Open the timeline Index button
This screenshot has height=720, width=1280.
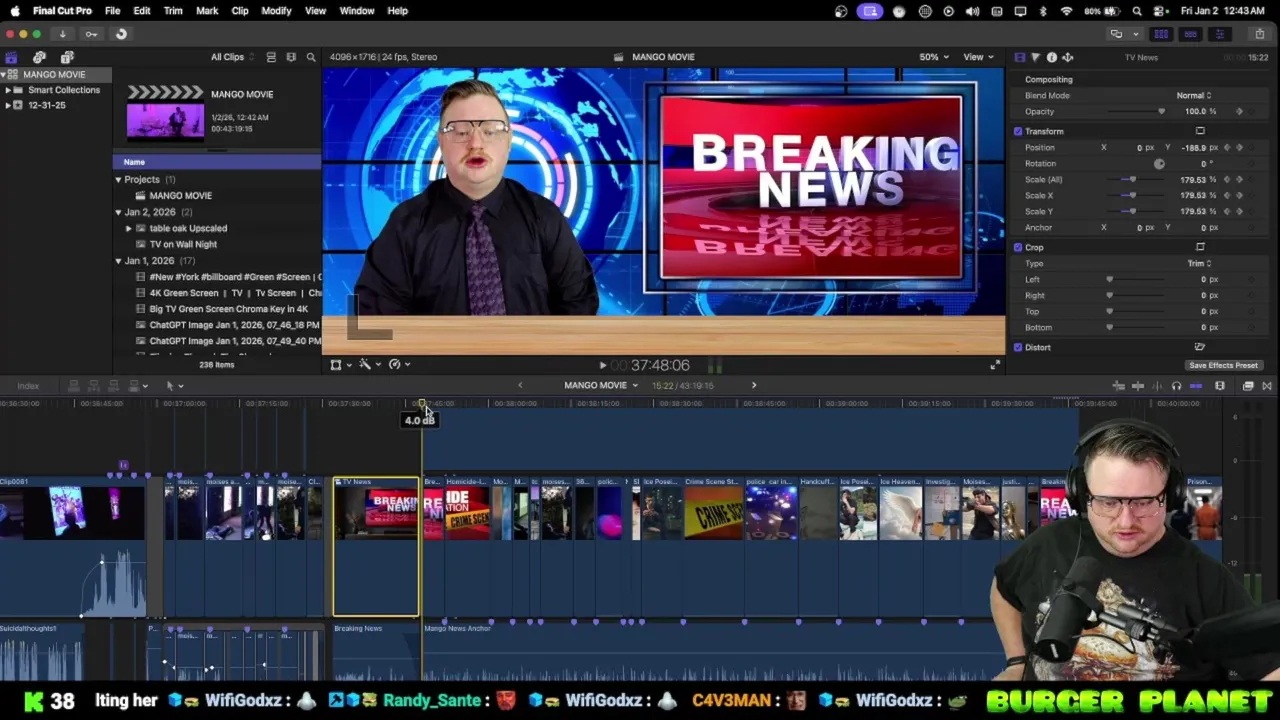[x=28, y=386]
